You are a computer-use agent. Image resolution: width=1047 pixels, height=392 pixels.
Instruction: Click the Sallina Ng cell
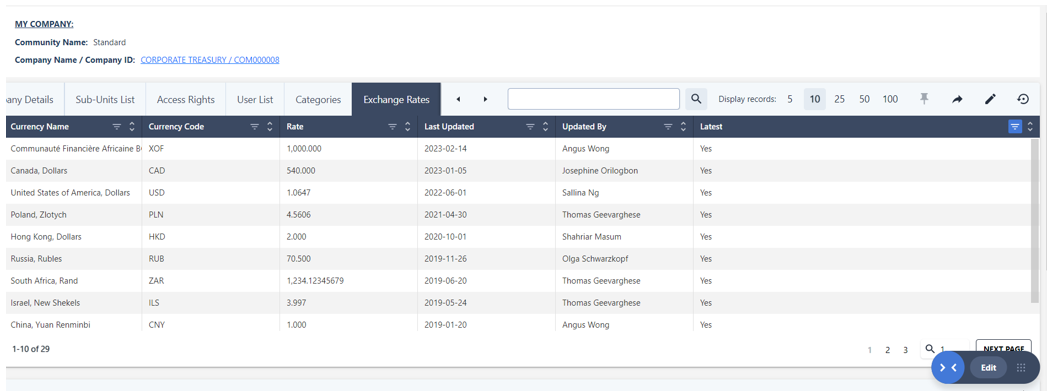tap(624, 193)
